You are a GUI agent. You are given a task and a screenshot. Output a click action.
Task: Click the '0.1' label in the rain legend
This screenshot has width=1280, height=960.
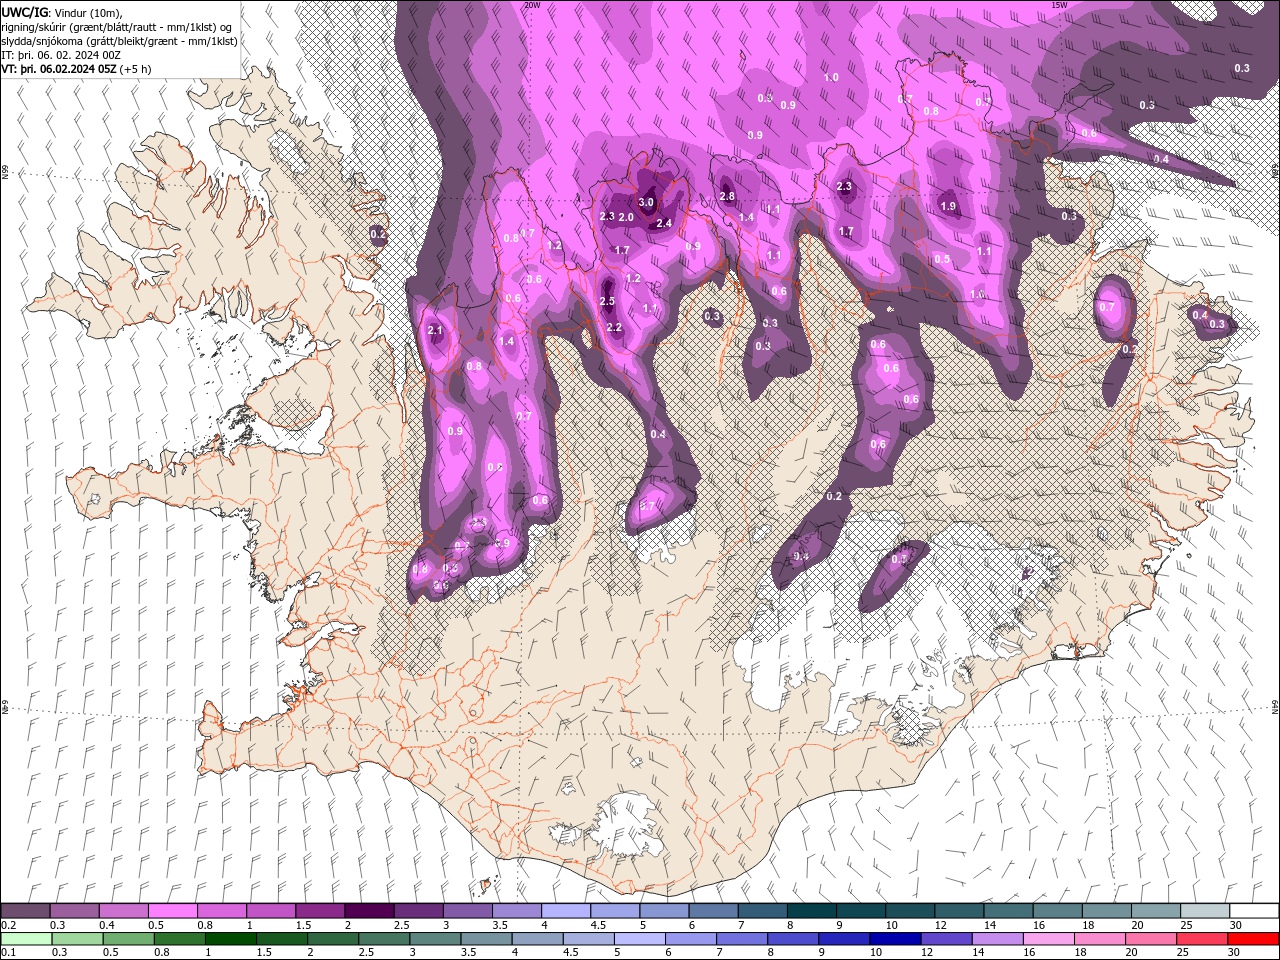8,953
